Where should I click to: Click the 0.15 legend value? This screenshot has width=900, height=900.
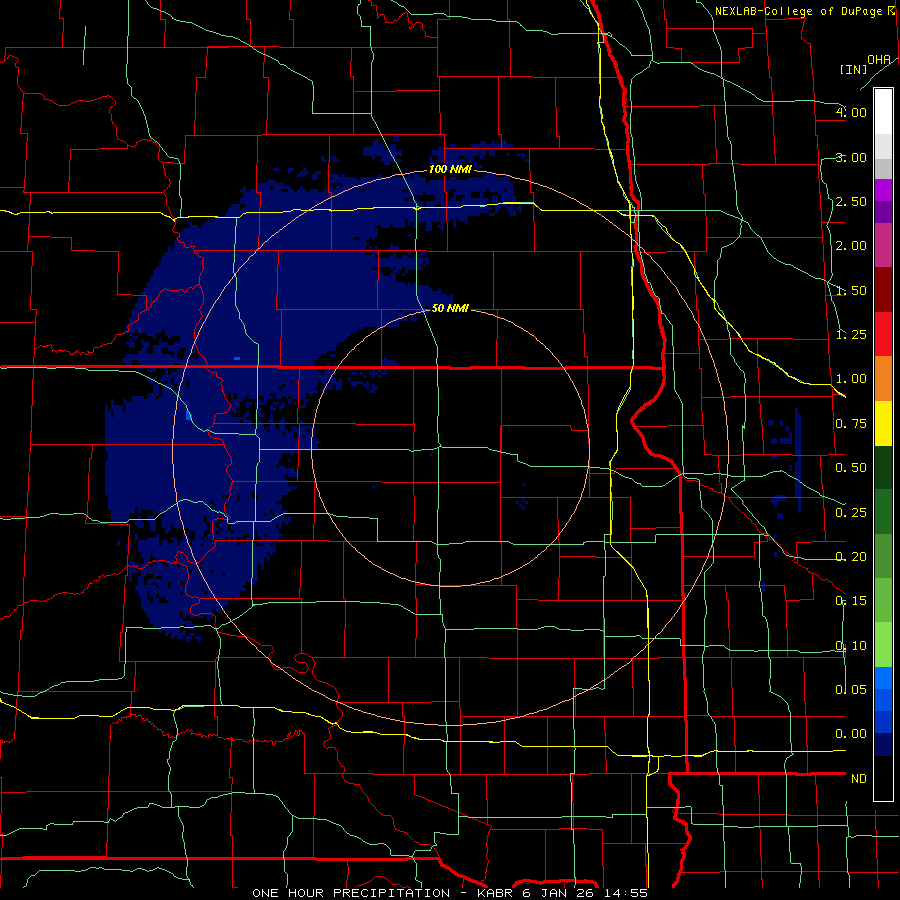pyautogui.click(x=851, y=601)
